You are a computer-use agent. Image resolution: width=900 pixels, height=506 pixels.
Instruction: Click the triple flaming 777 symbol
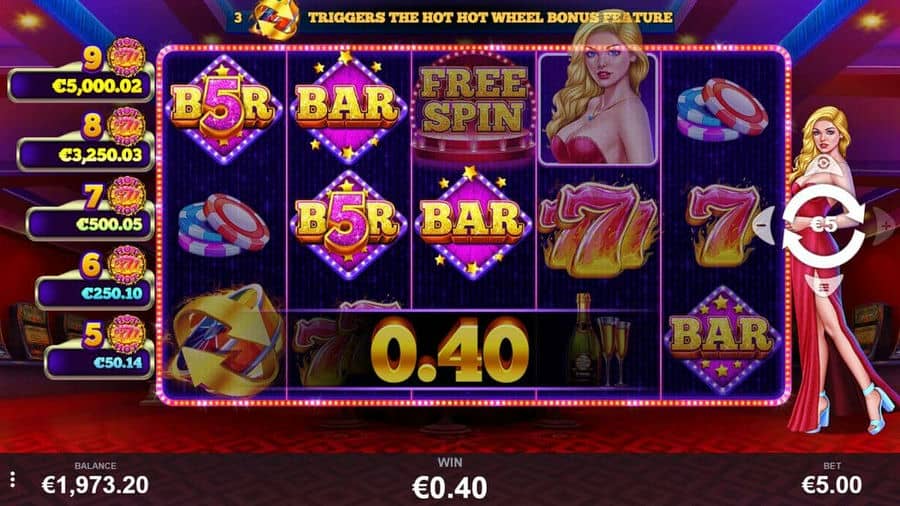point(598,229)
